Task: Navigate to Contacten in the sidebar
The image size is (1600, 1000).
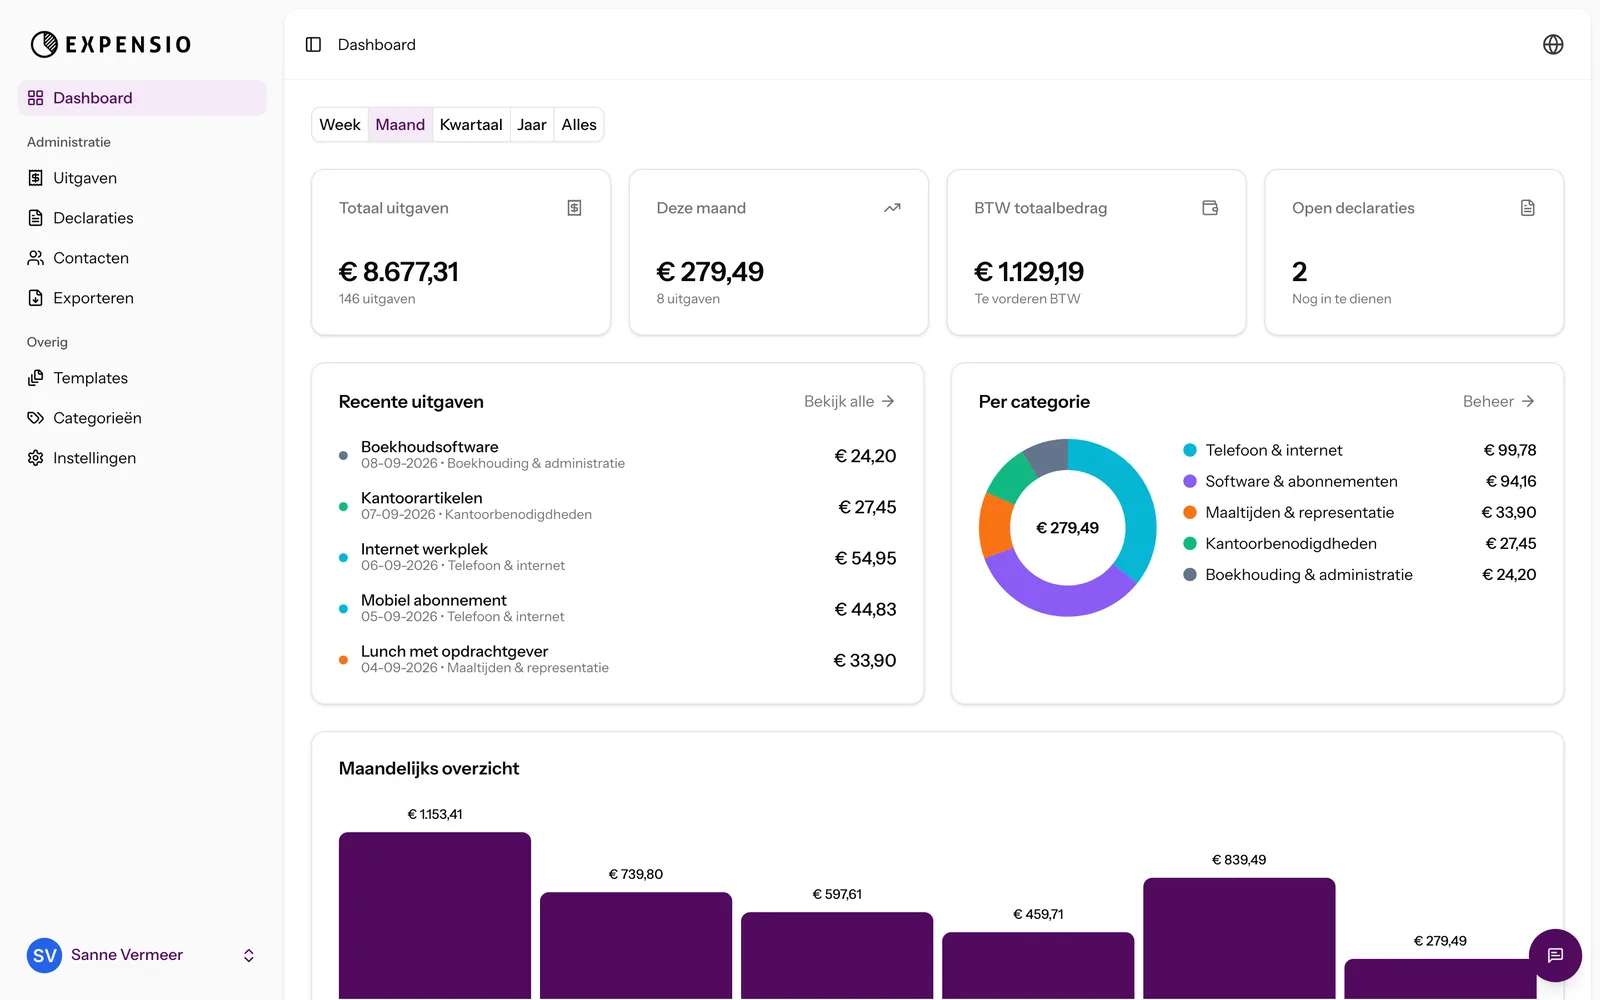Action: click(142, 258)
